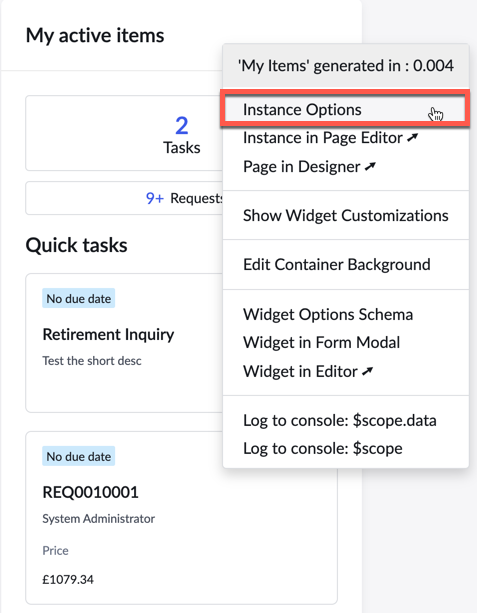The width and height of the screenshot is (477, 613).
Task: Open the Retirement Inquiry quick task
Action: tap(124, 343)
